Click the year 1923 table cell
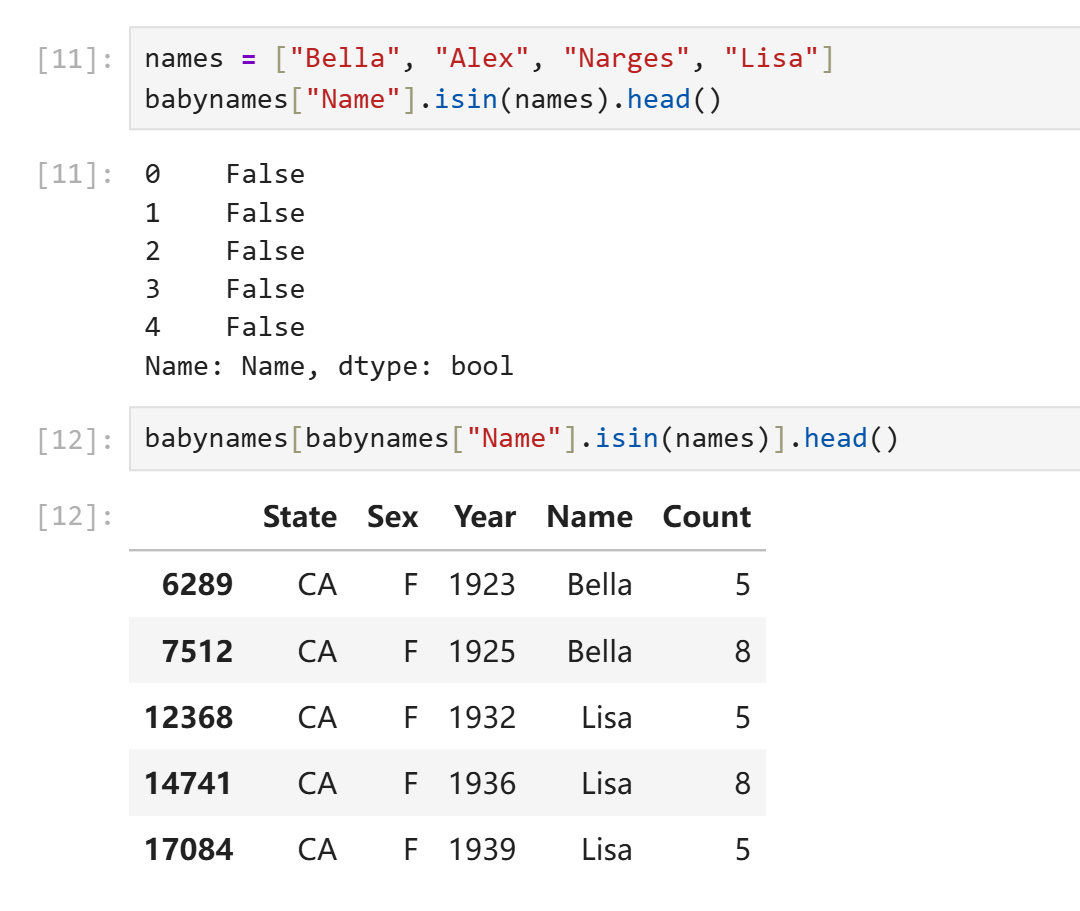Screen dimensions: 1080x911 tap(482, 585)
